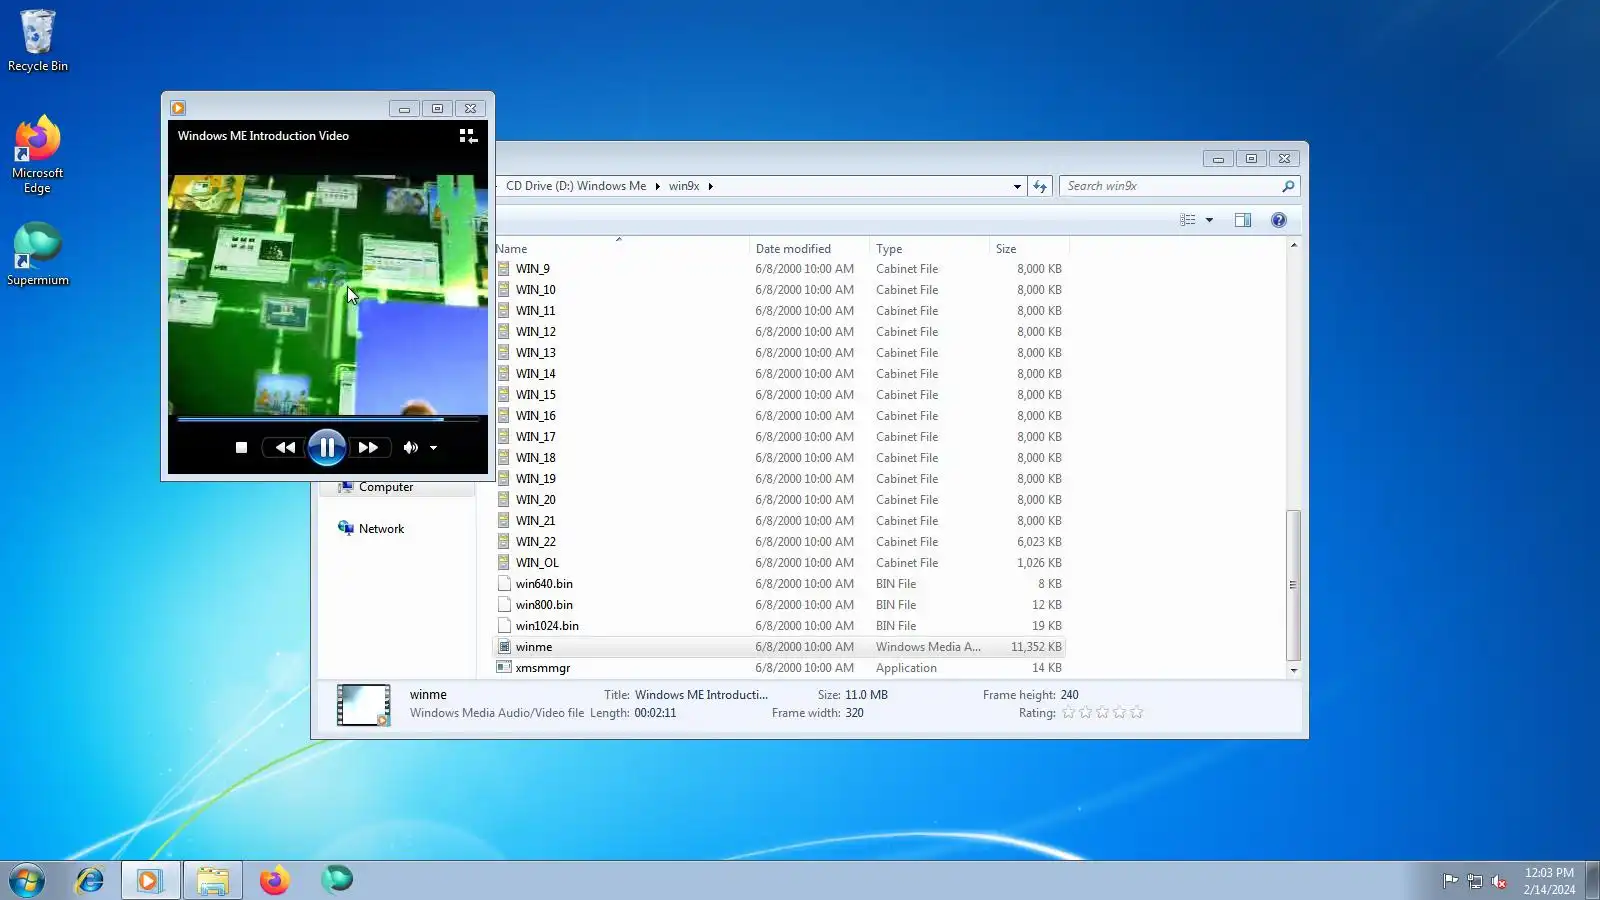Mute the Media Player volume
Screen dimensions: 1600x900
coord(410,448)
